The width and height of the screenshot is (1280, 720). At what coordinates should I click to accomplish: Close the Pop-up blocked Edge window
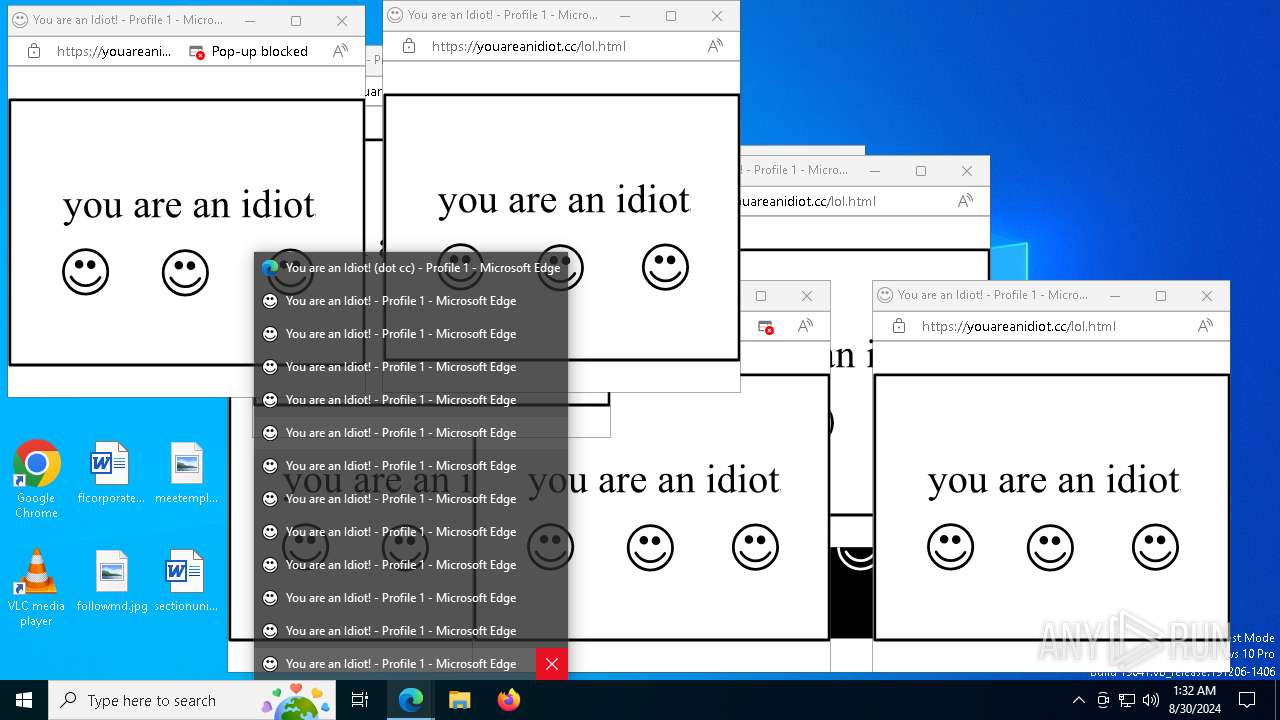point(342,20)
